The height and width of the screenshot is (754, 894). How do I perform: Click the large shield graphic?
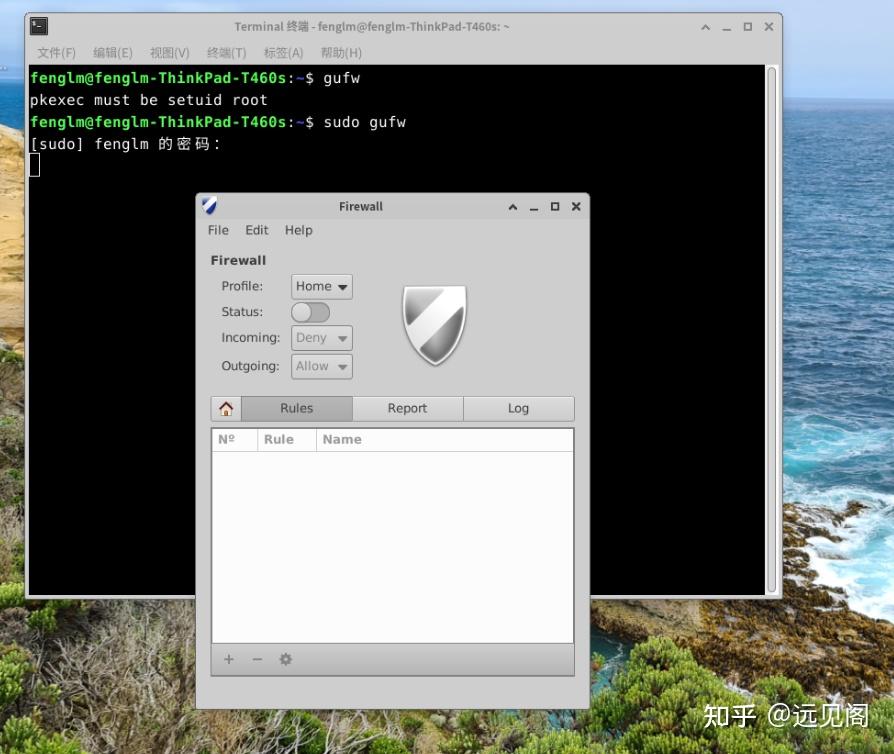(x=434, y=323)
